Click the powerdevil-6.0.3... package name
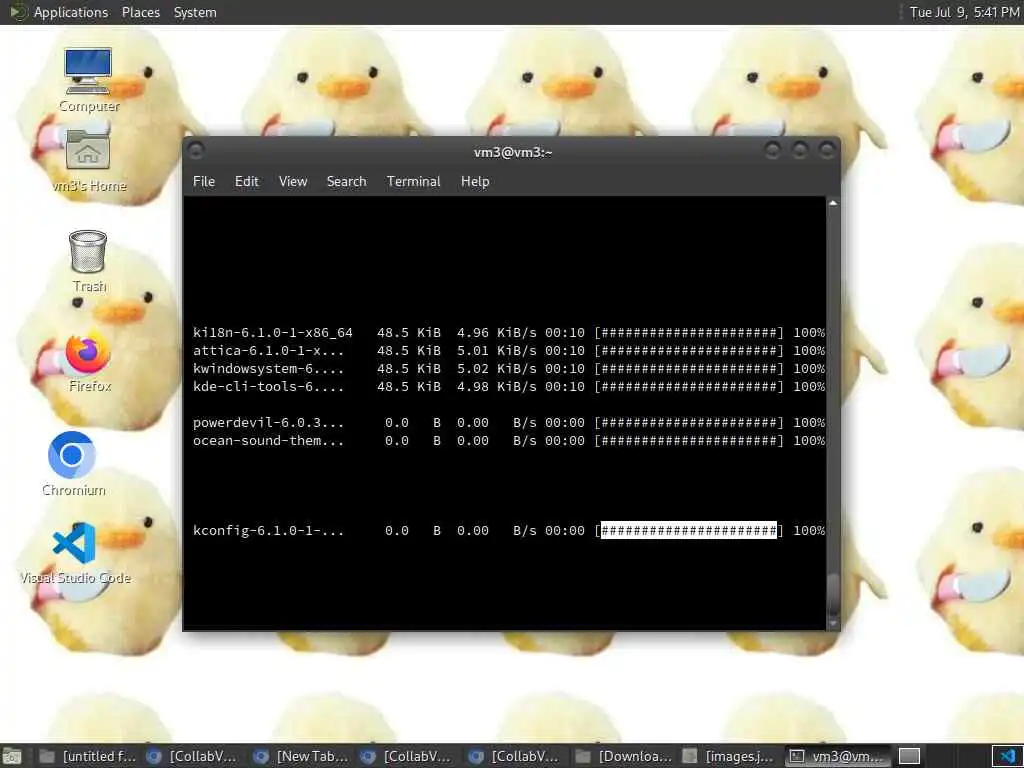This screenshot has width=1024, height=768. [x=268, y=423]
